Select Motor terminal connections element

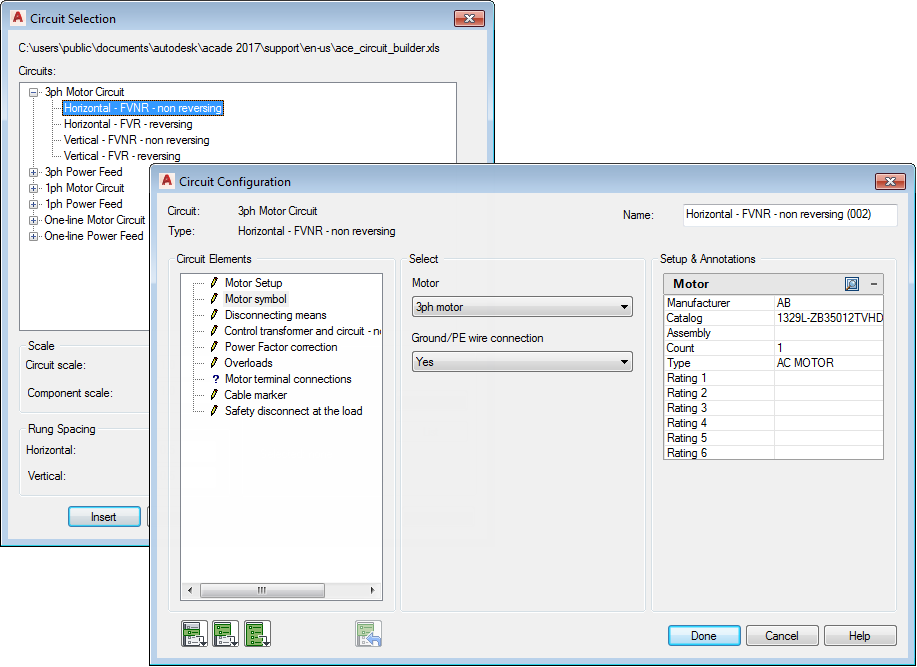pyautogui.click(x=288, y=379)
